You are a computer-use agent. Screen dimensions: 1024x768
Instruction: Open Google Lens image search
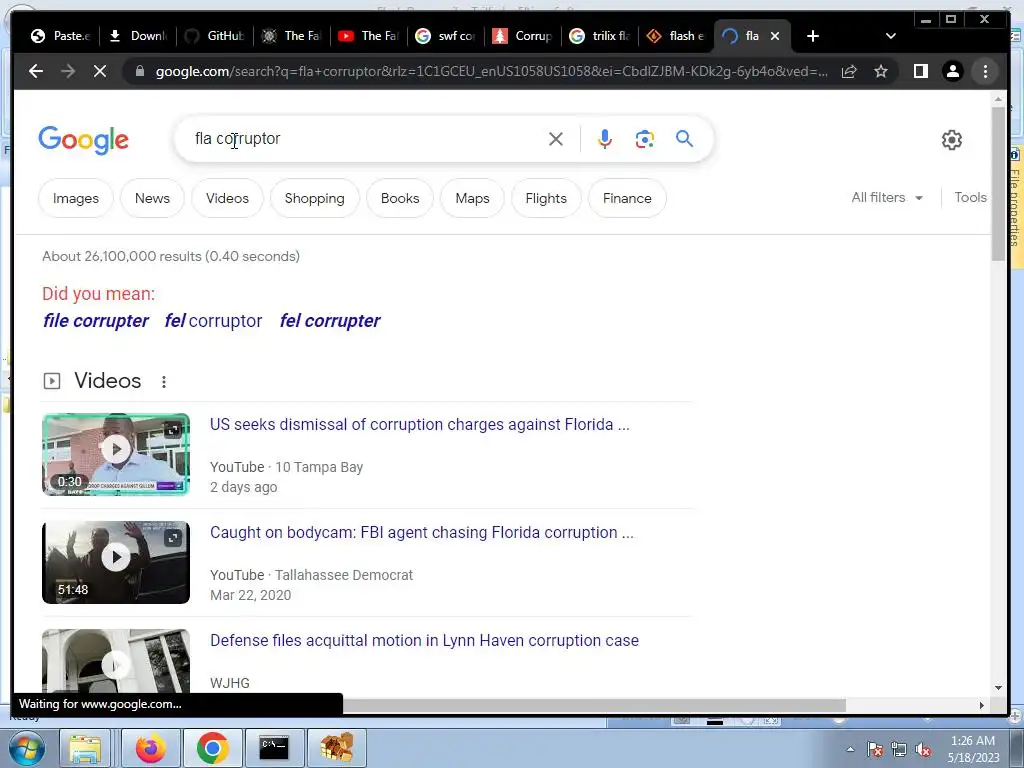click(x=645, y=139)
